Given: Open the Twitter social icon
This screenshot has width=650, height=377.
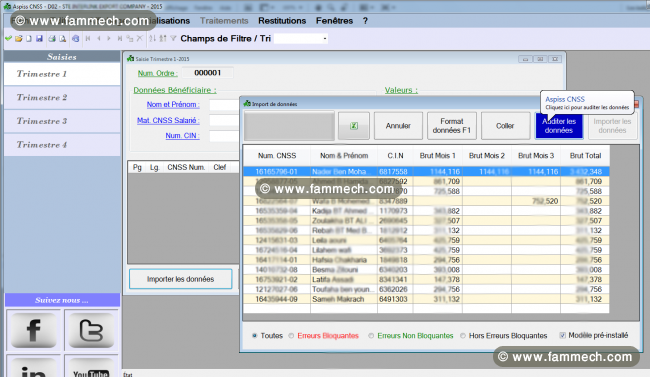Looking at the screenshot, I should click(91, 331).
